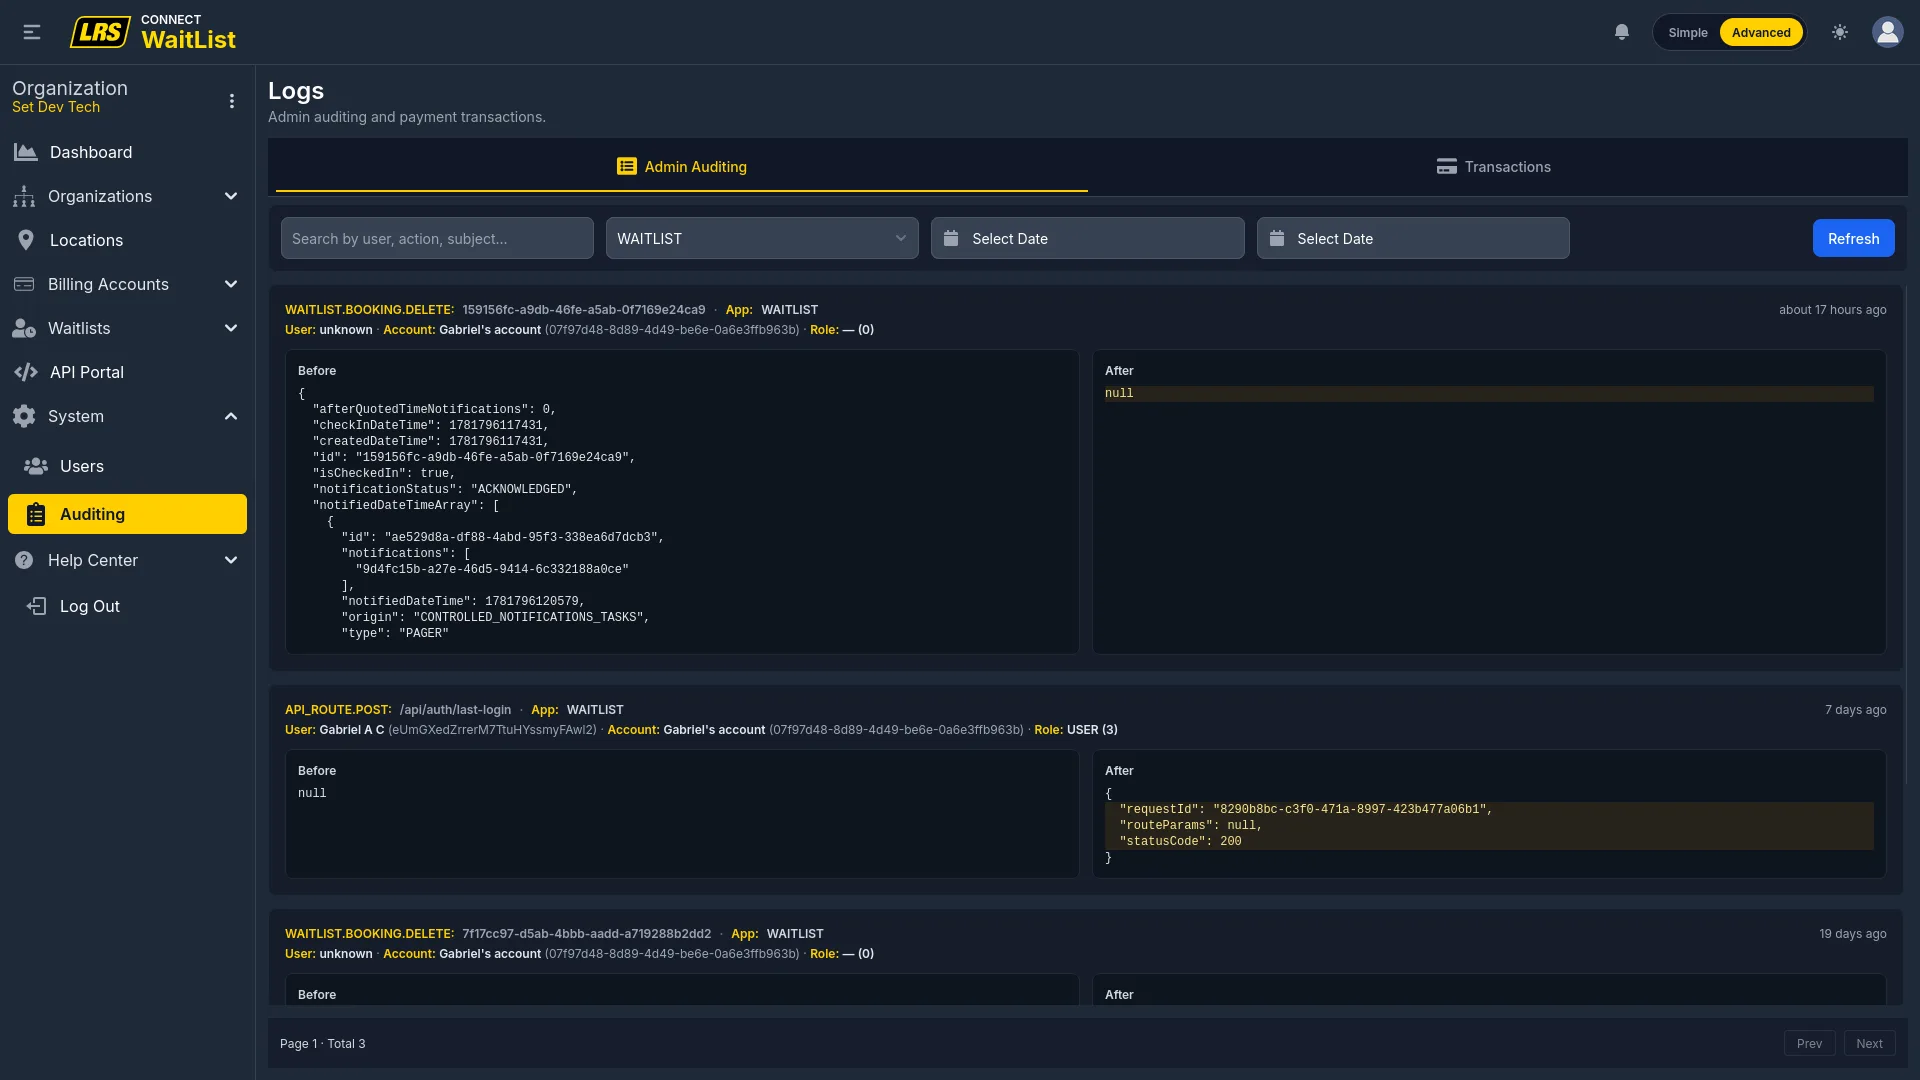Open notifications bell
1920x1080 pixels.
tap(1622, 32)
